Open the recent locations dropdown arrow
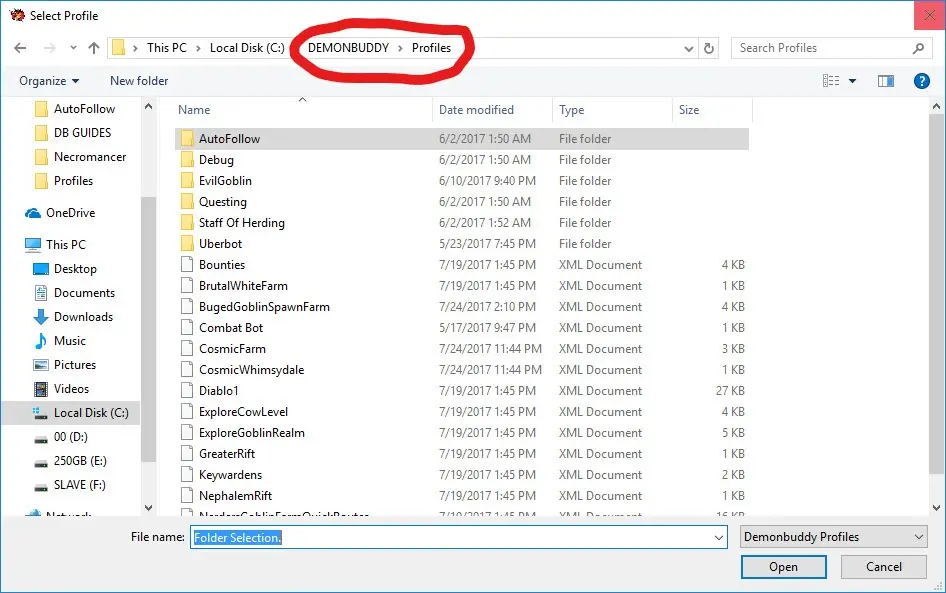This screenshot has height=593, width=946. point(73,48)
